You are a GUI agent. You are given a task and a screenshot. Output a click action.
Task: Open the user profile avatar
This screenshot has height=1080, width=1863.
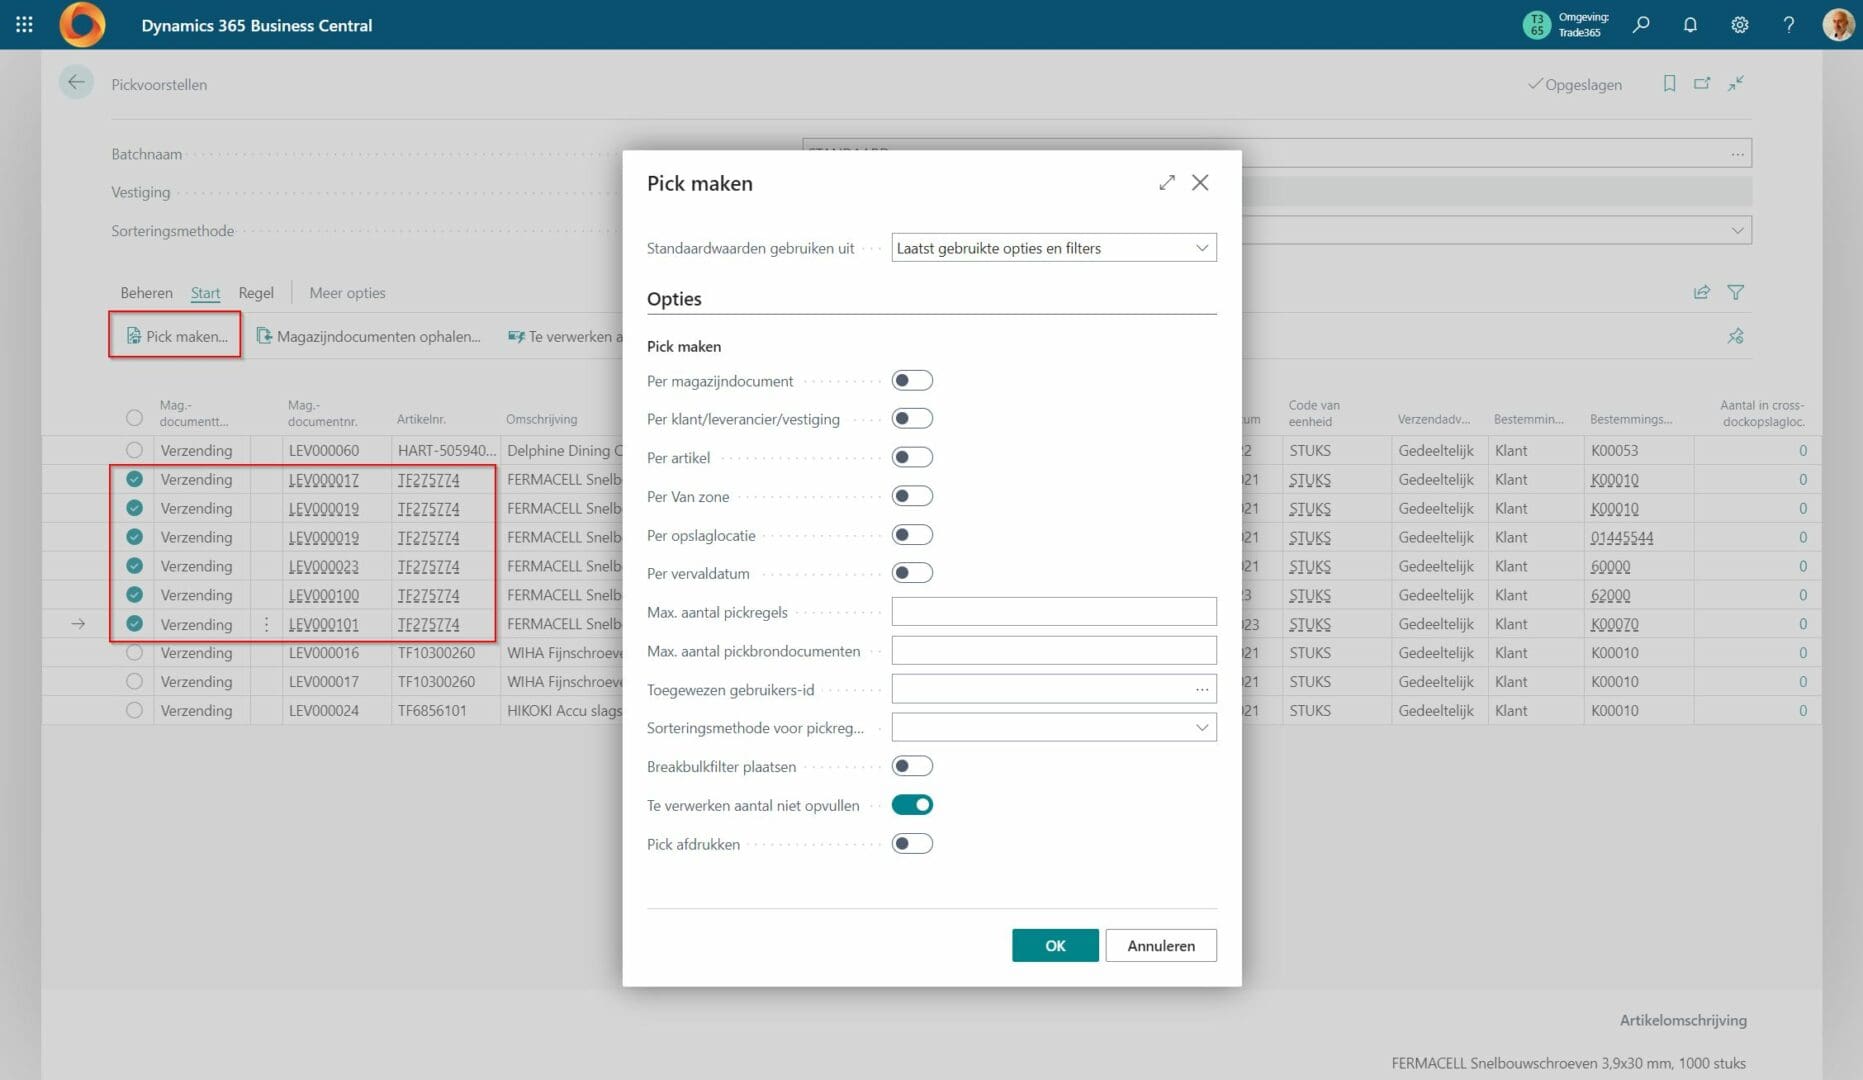coord(1838,25)
